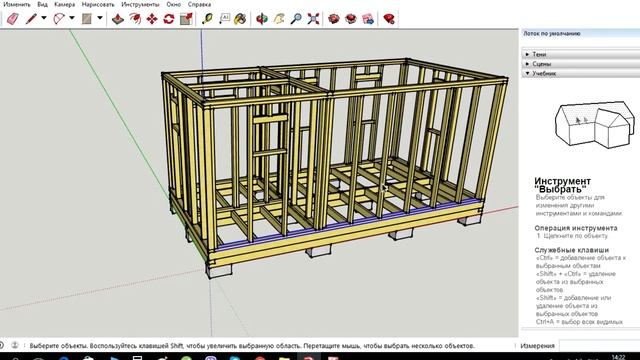Select the Scale tool
Image resolution: width=640 pixels, height=360 pixels.
click(186, 19)
